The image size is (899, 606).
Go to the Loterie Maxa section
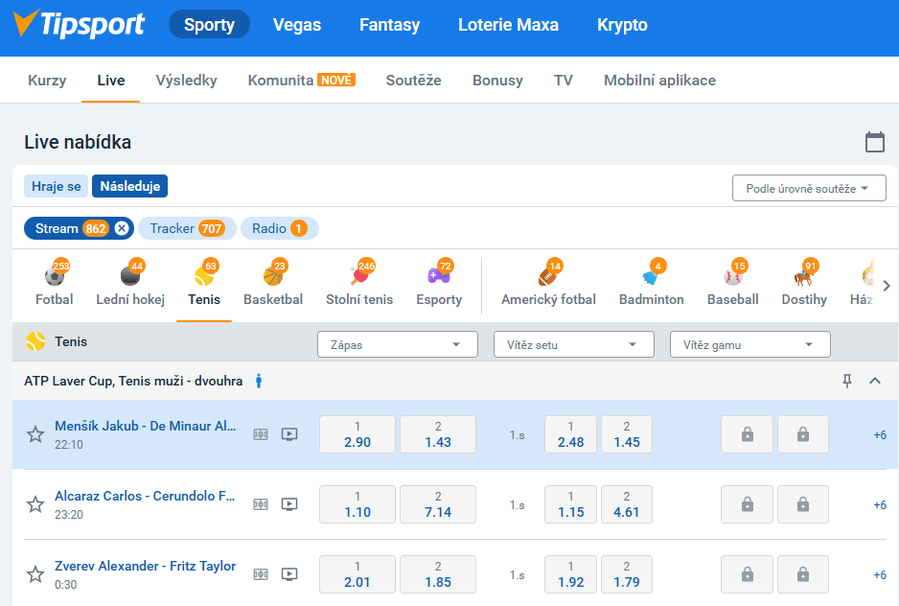508,25
